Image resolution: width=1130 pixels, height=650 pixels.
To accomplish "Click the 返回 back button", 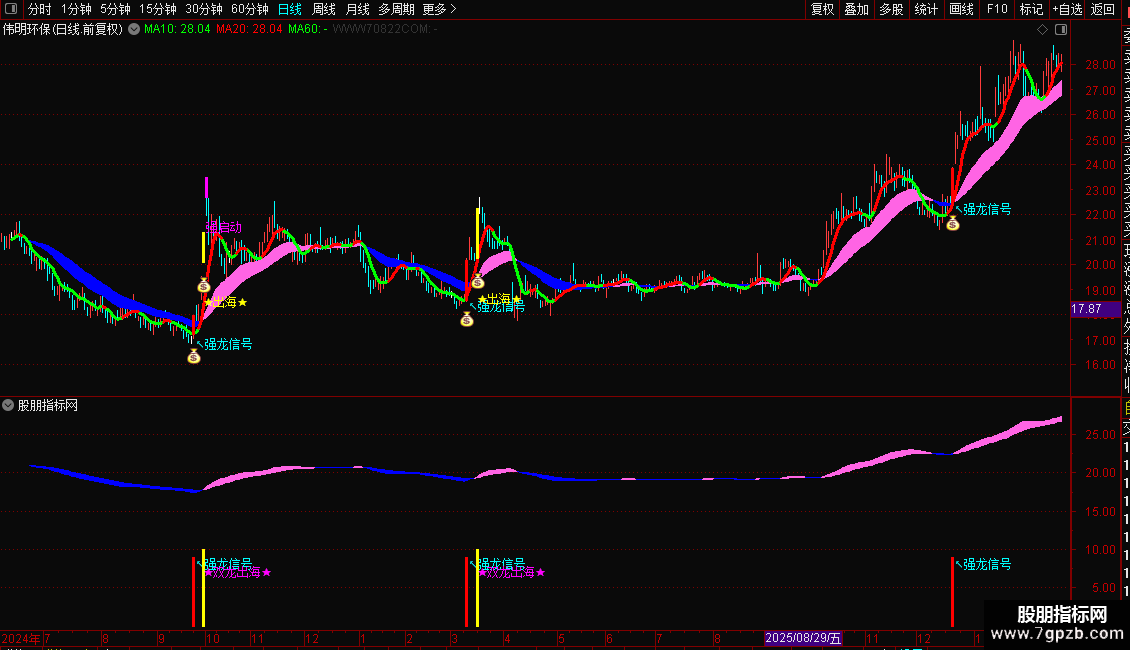I will point(1103,9).
